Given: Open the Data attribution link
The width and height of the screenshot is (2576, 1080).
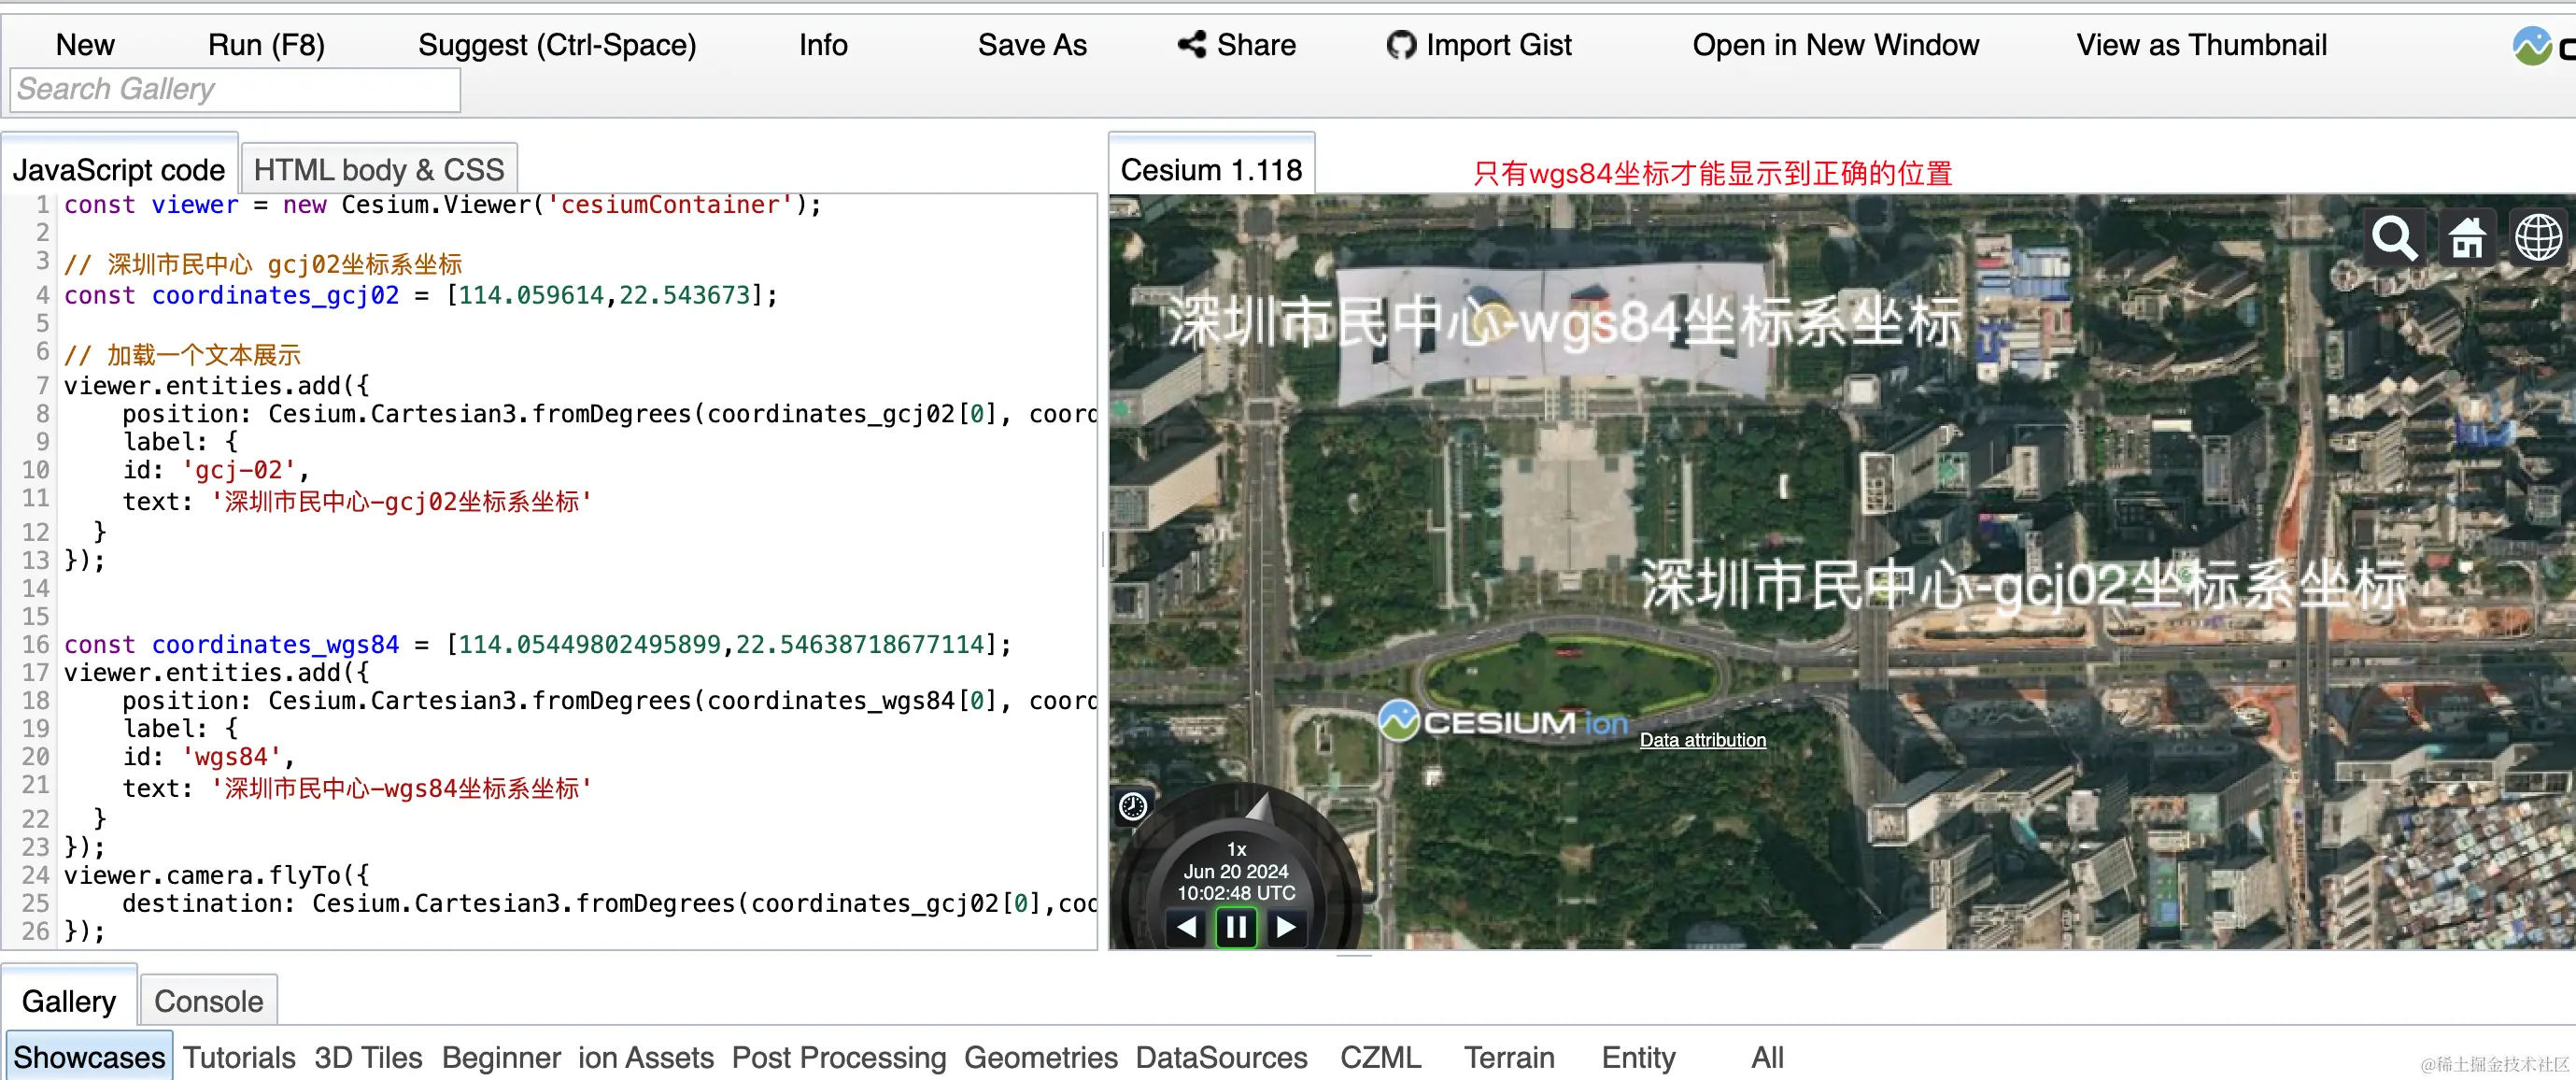Looking at the screenshot, I should pyautogui.click(x=1702, y=740).
